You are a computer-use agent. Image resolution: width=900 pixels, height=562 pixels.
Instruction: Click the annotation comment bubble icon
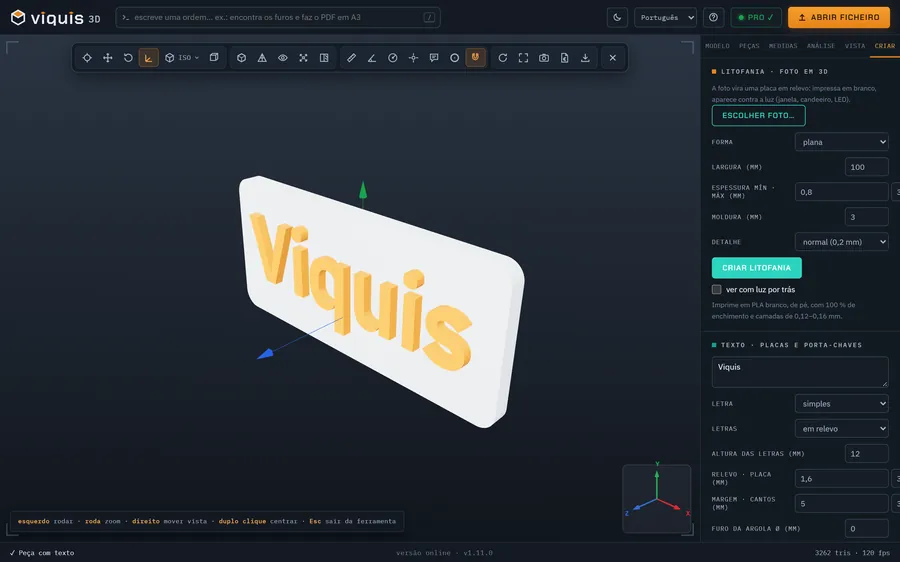click(x=434, y=58)
